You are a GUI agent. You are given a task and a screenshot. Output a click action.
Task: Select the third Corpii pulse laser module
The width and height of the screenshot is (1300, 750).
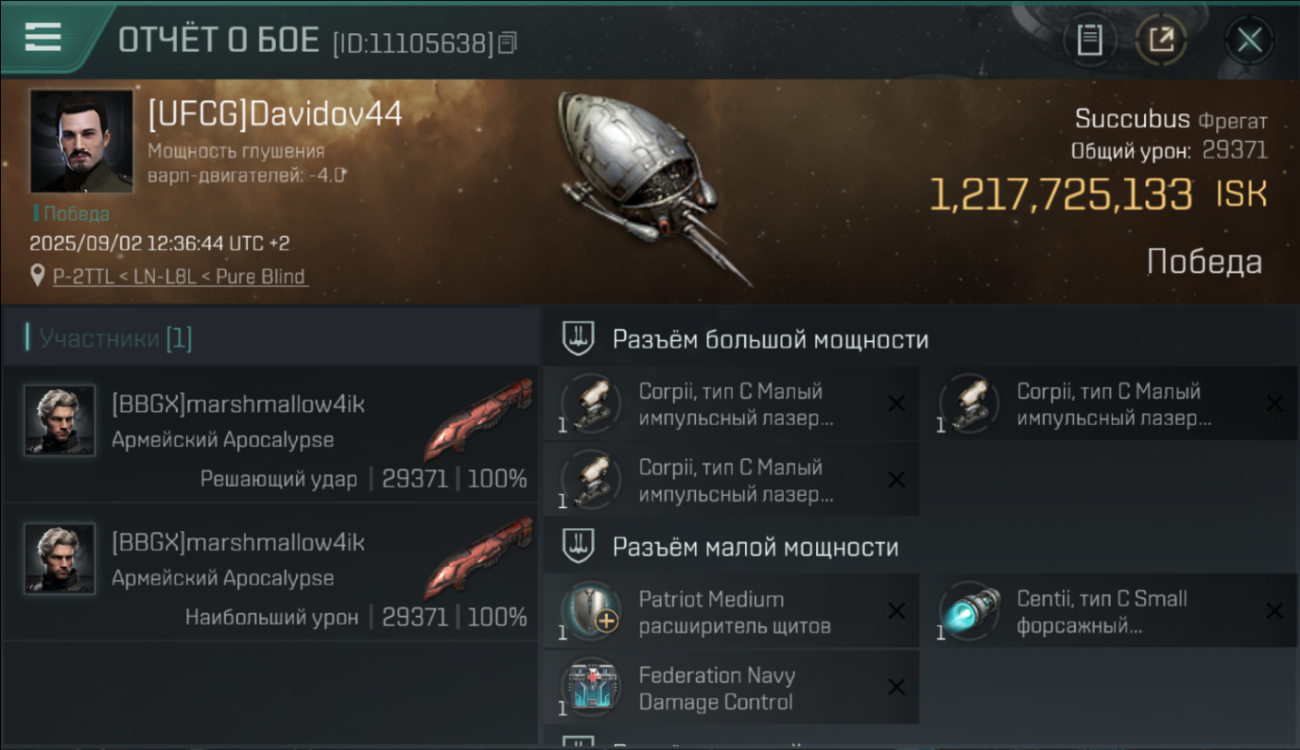[x=731, y=480]
